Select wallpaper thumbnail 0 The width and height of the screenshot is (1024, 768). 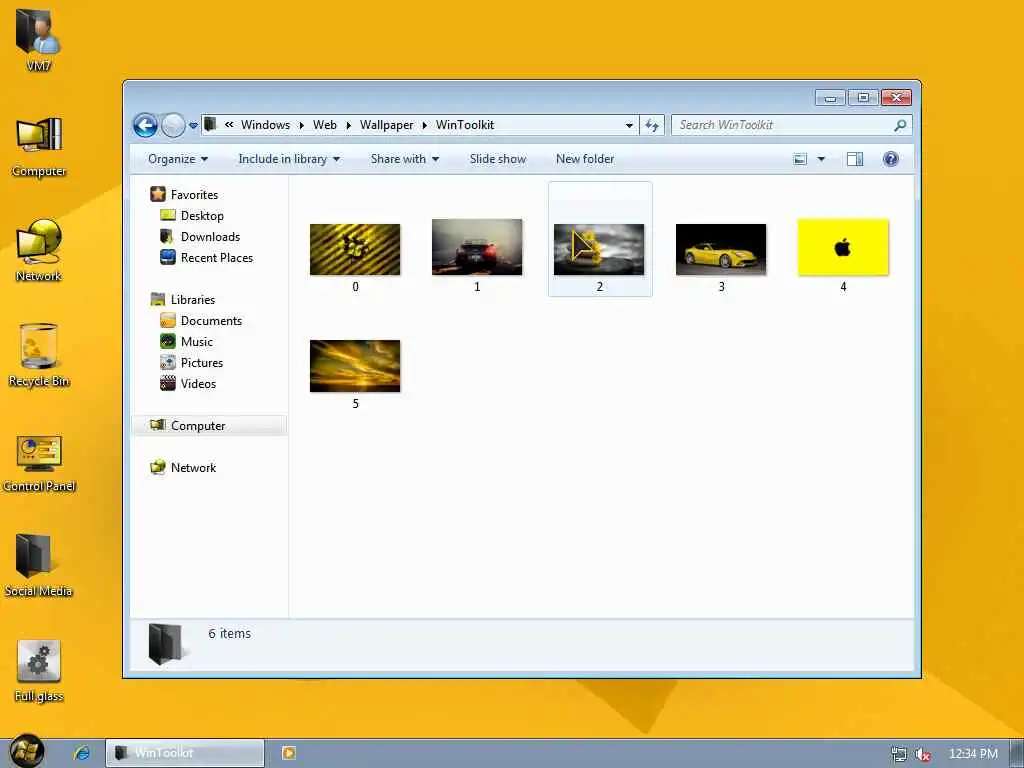pyautogui.click(x=355, y=249)
